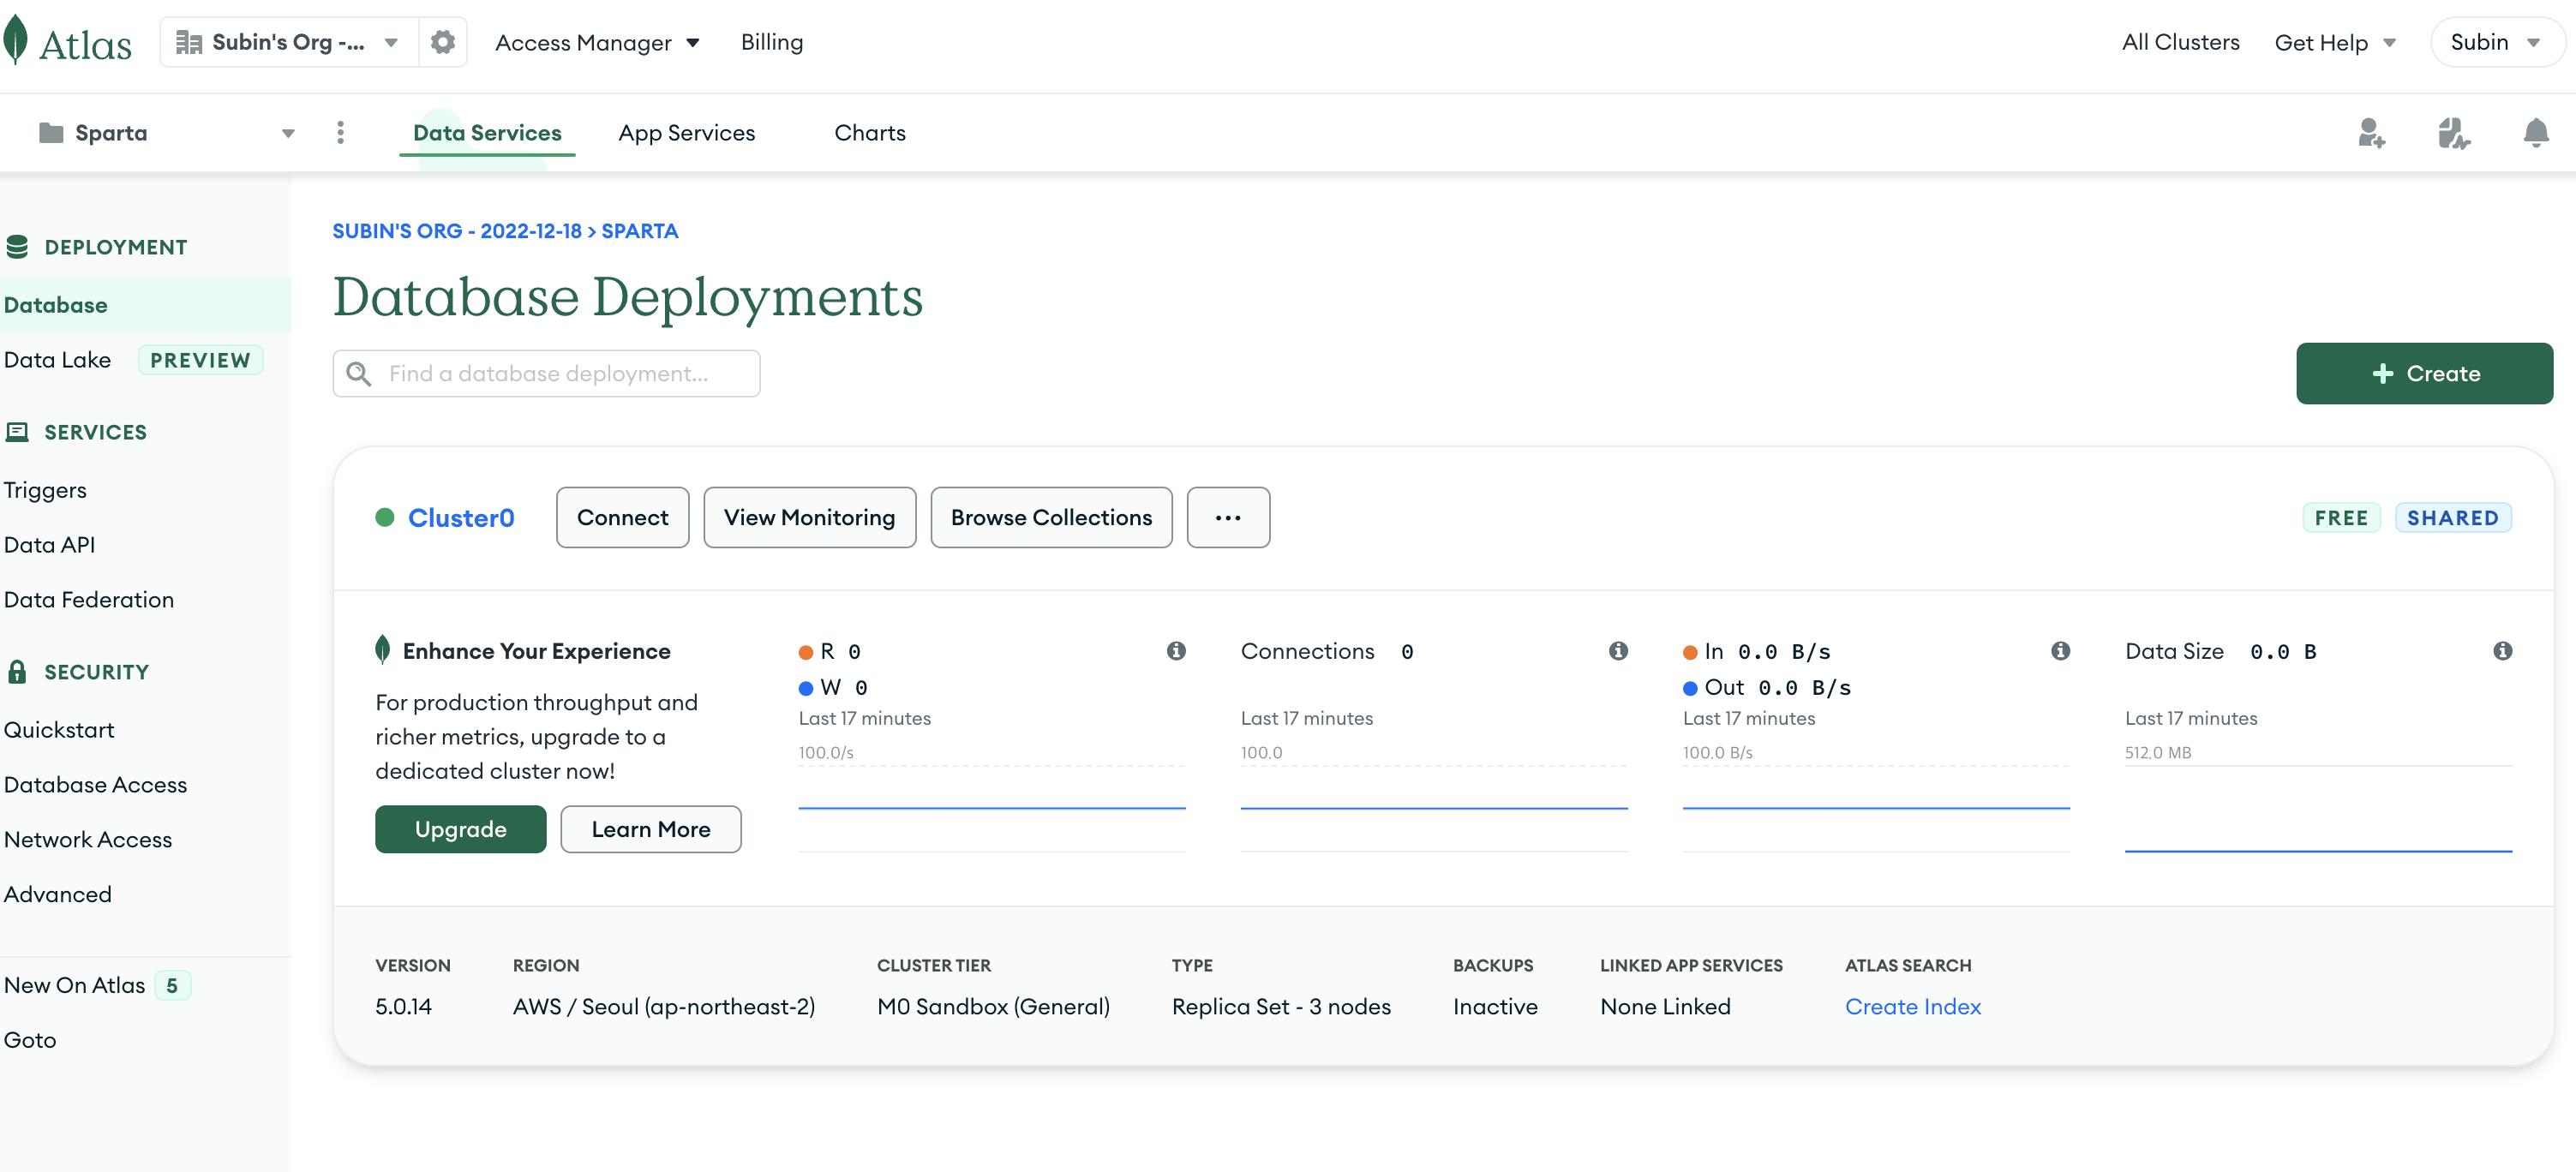
Task: Open the Cluster0 link
Action: (x=461, y=517)
